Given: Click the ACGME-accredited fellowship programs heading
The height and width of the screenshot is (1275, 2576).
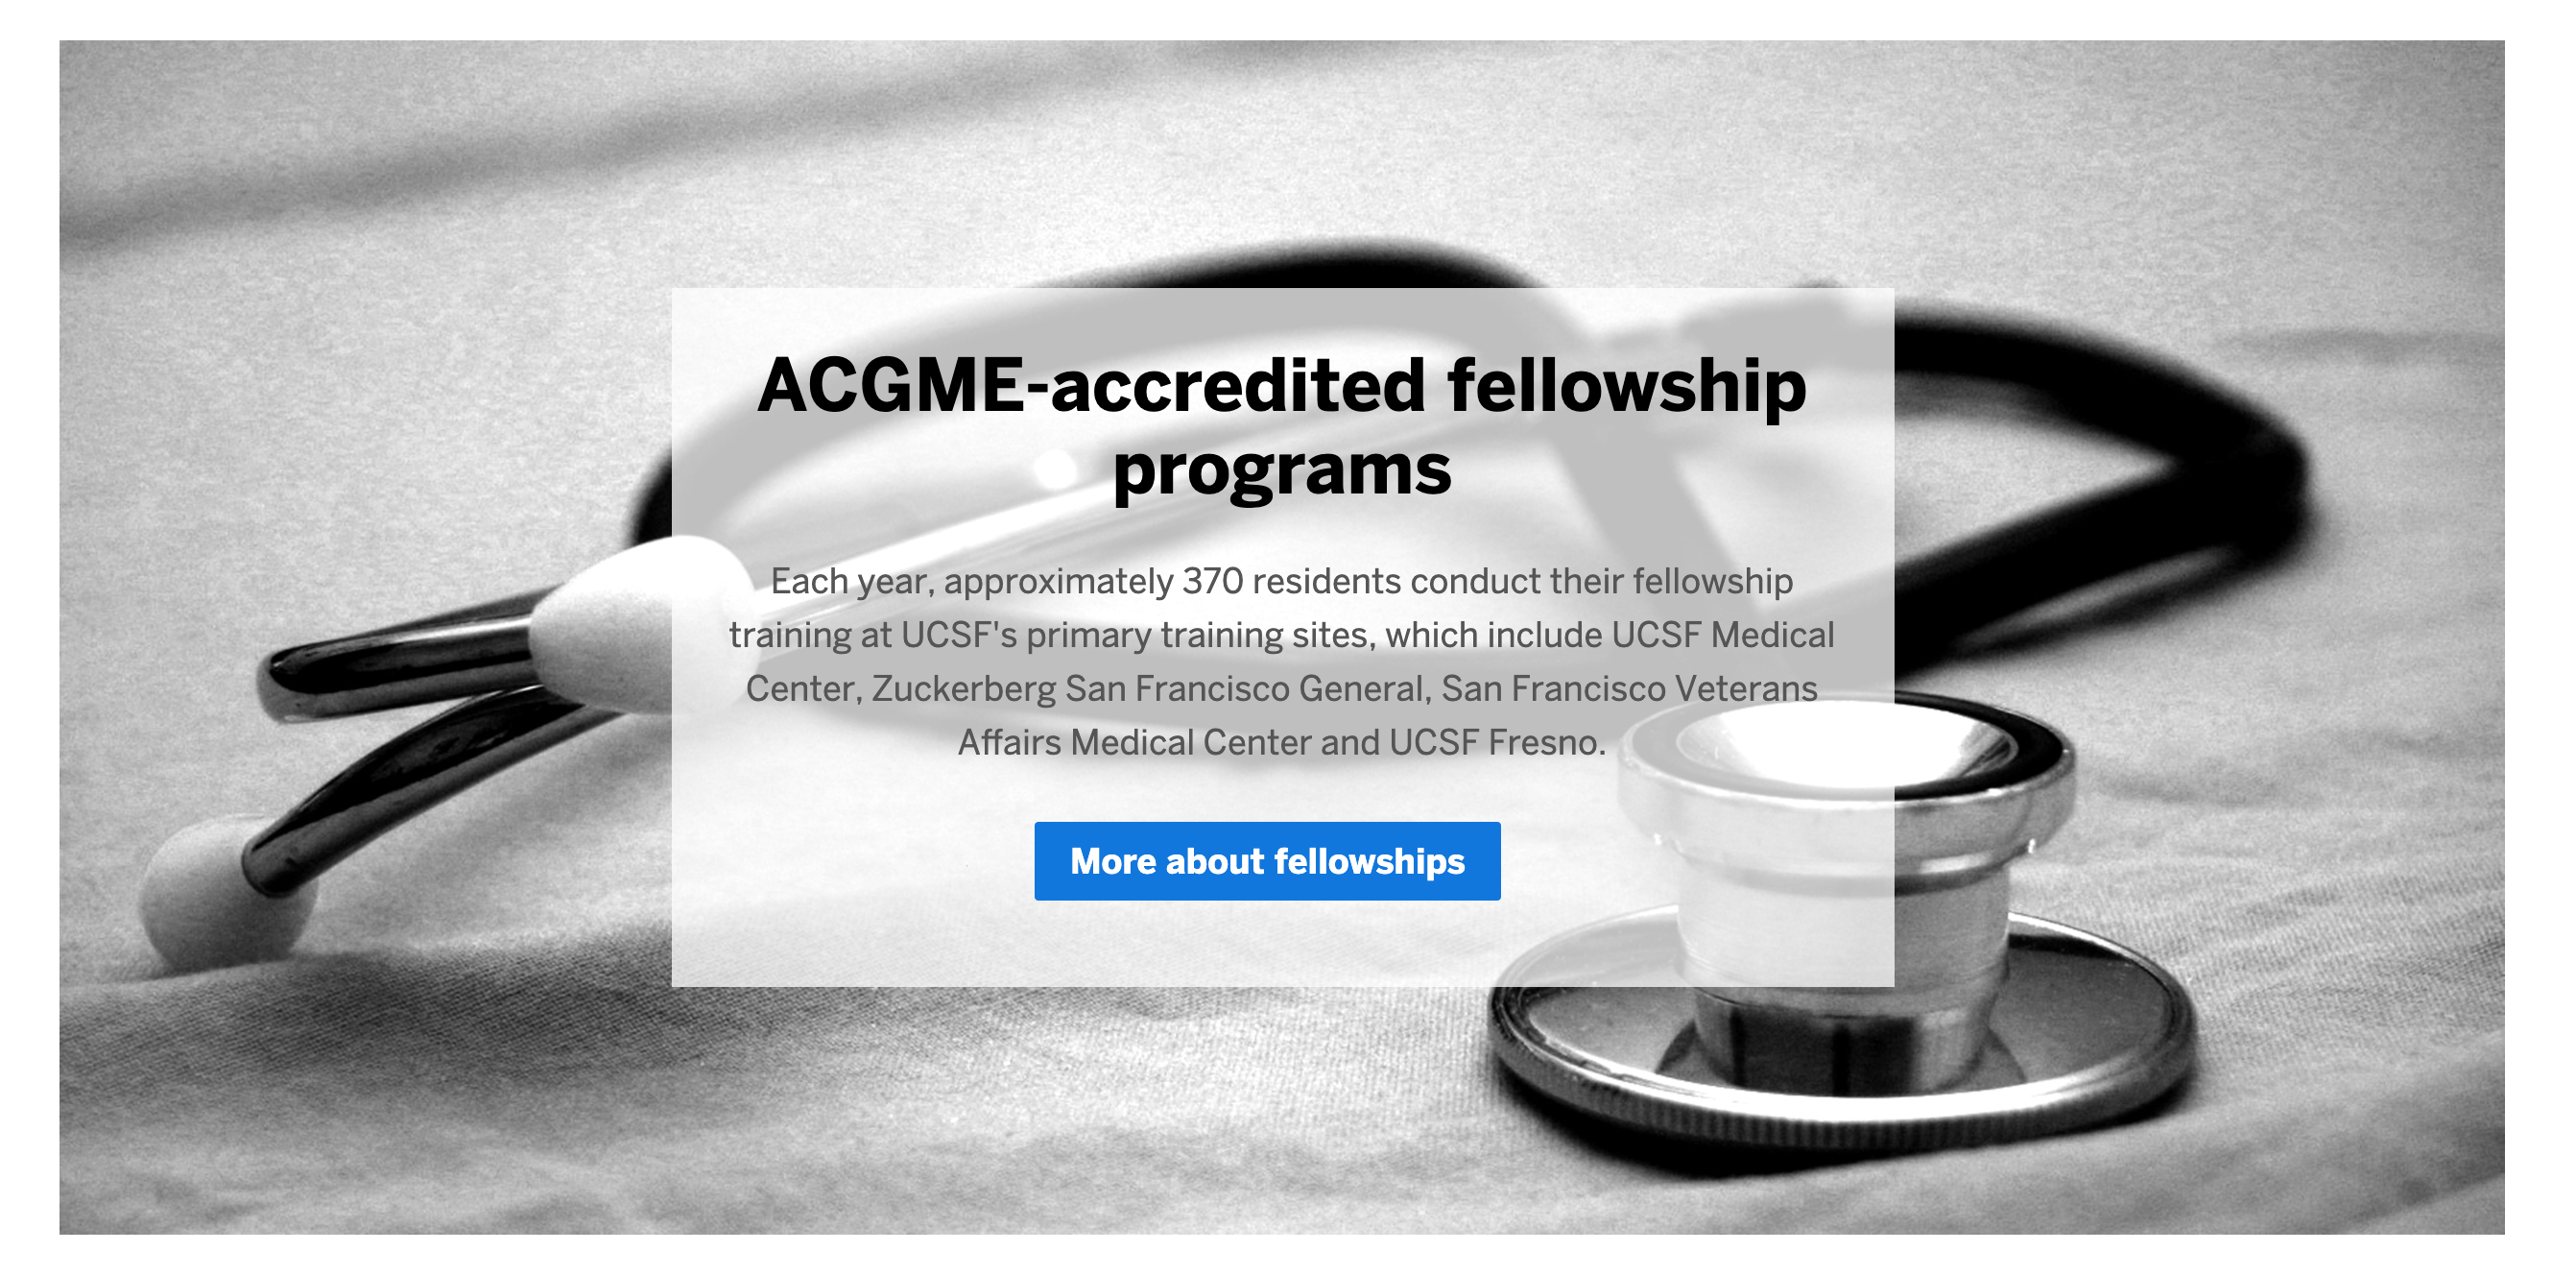Looking at the screenshot, I should [x=1282, y=427].
